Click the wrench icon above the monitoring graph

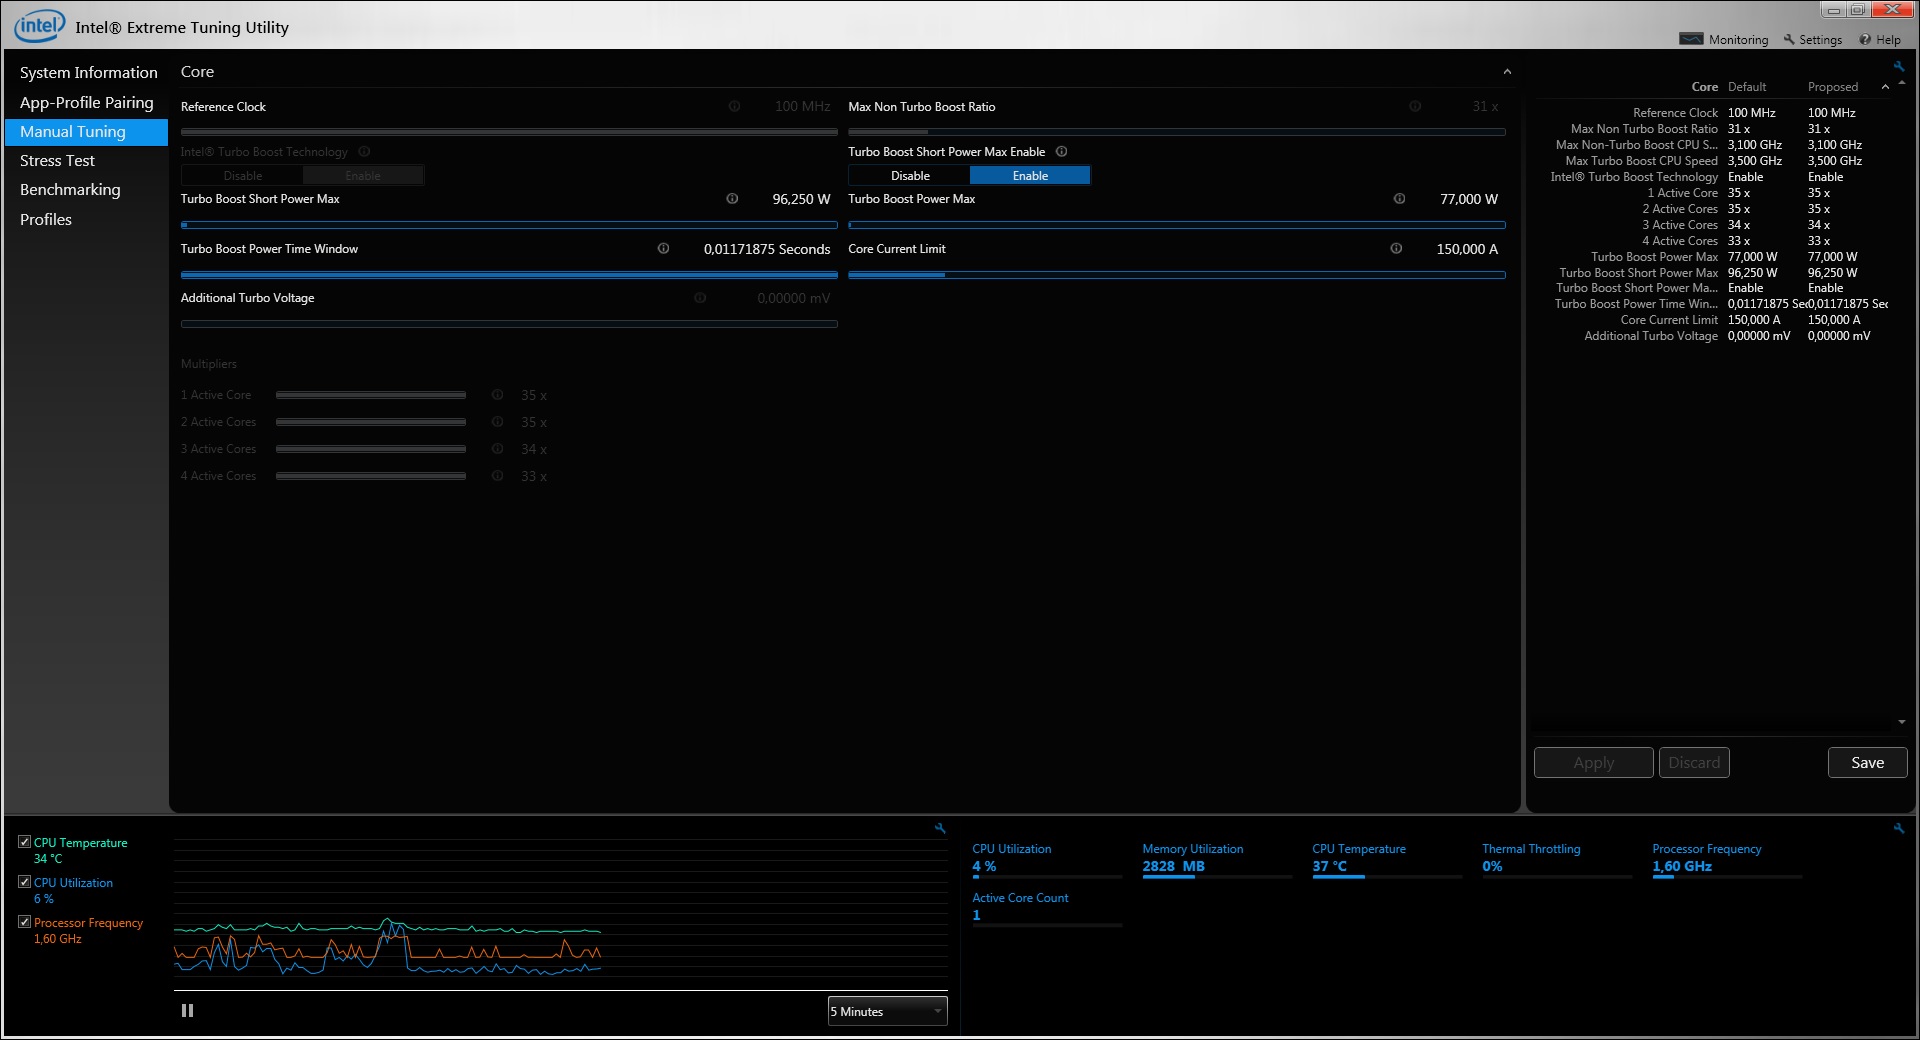click(x=940, y=828)
